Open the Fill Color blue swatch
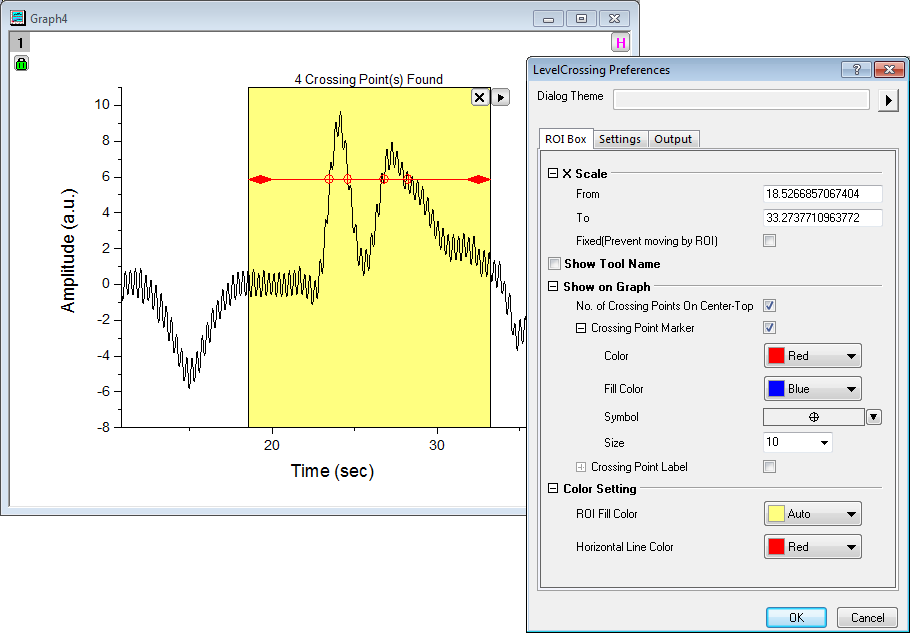 click(x=812, y=389)
